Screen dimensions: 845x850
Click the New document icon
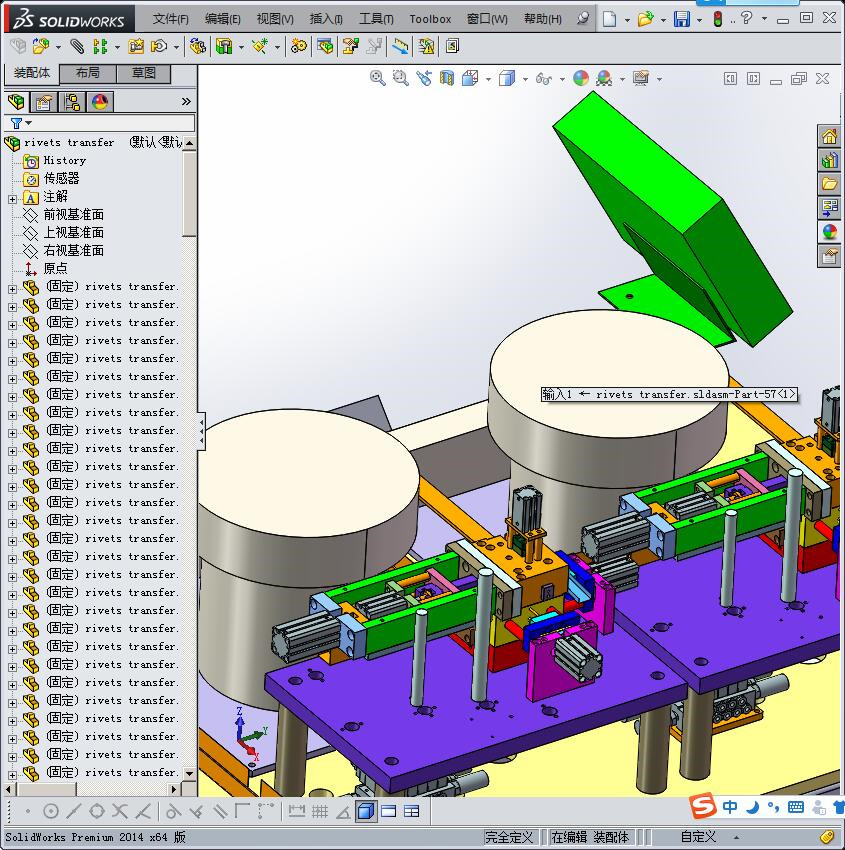[609, 19]
